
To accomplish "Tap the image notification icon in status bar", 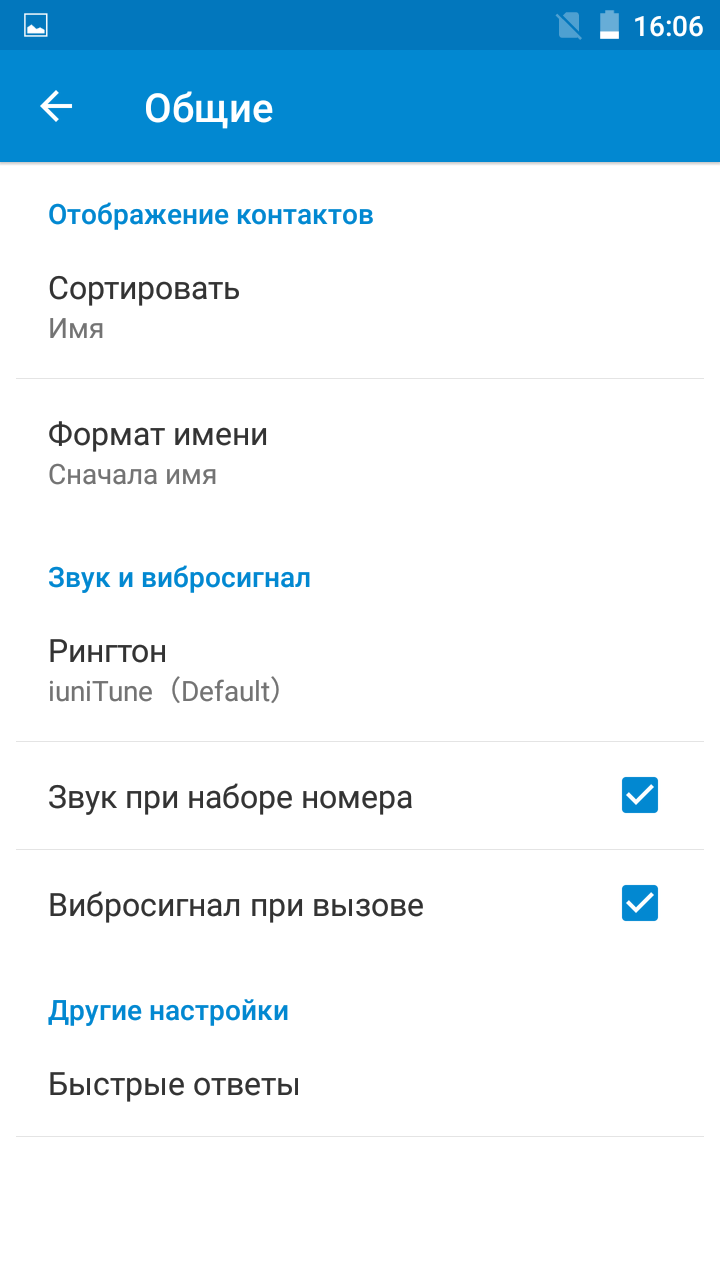I will [x=36, y=25].
